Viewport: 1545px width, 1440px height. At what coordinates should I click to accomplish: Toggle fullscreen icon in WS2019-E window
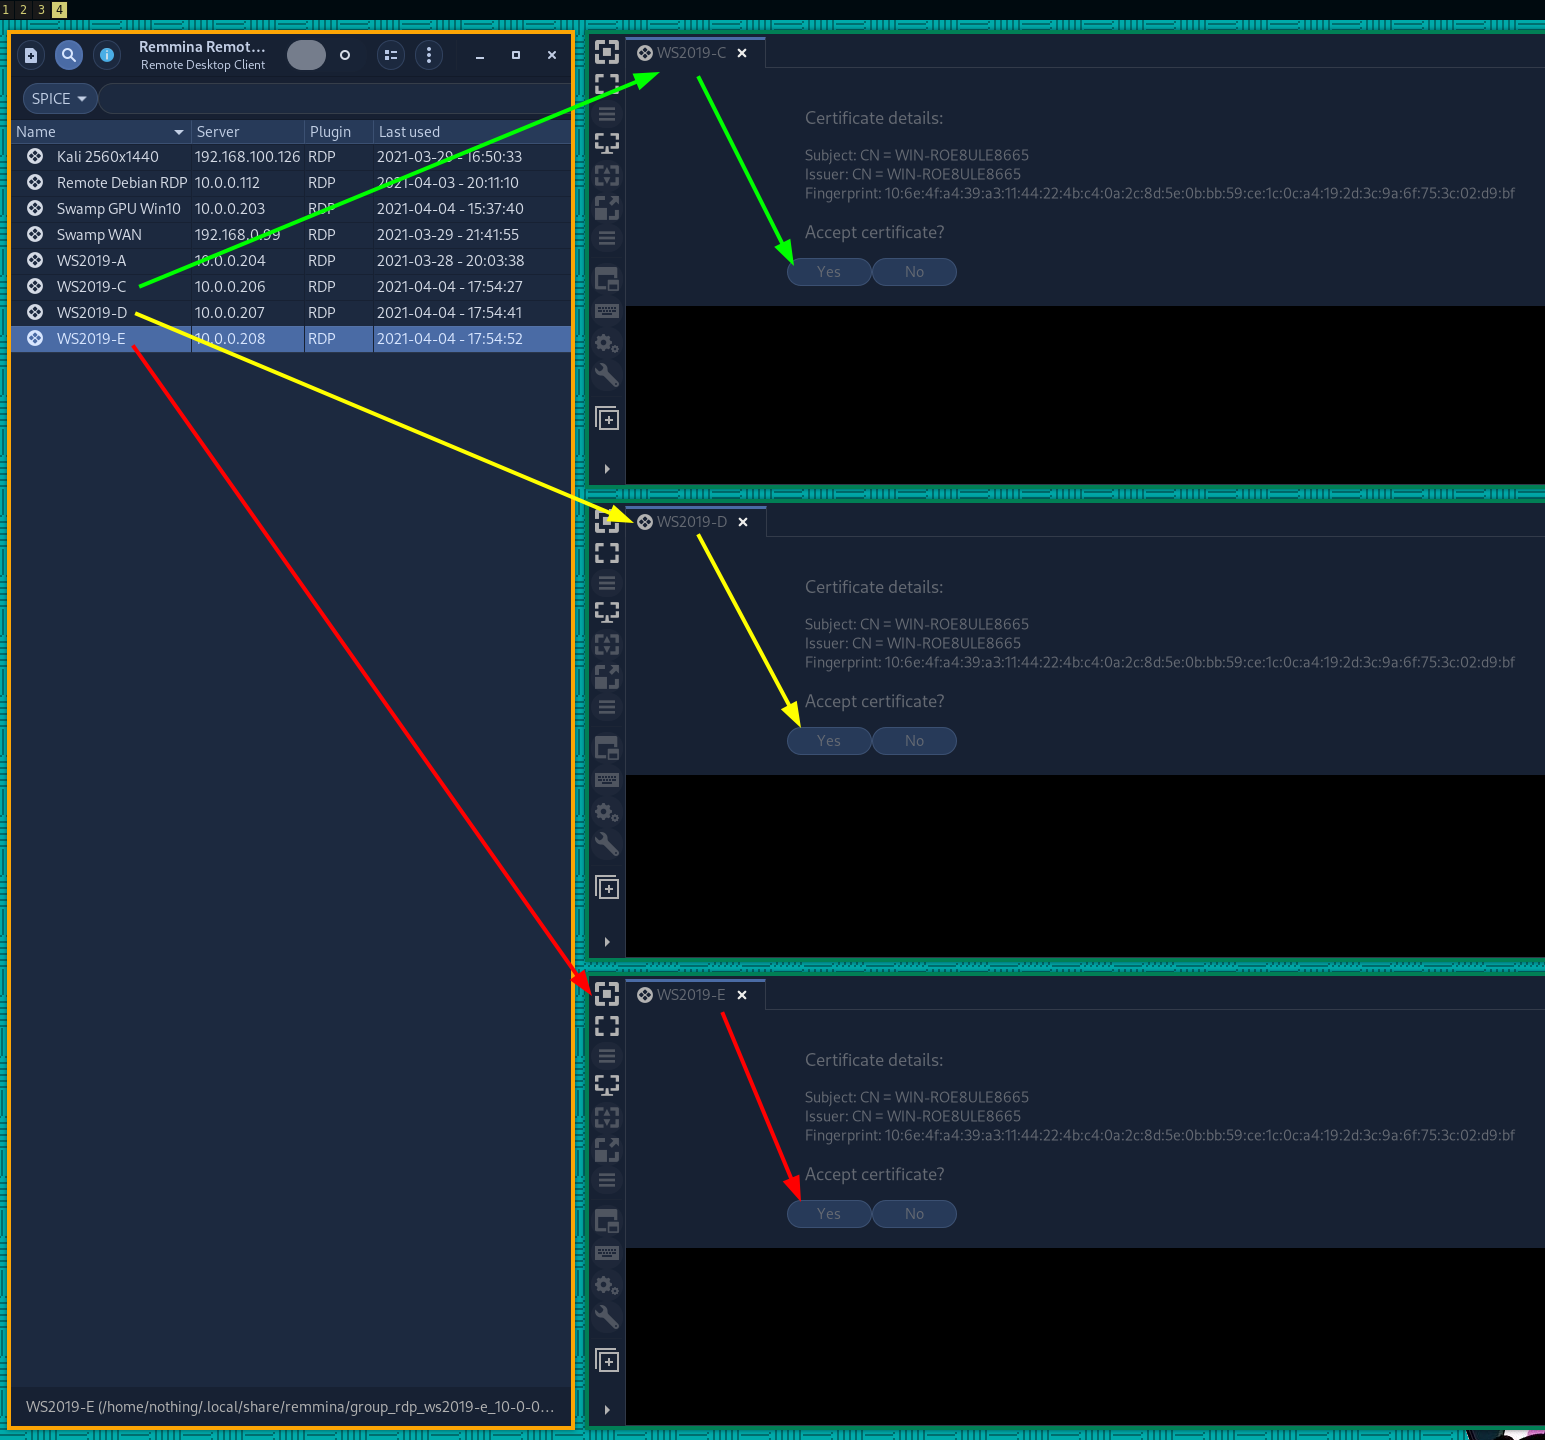tap(607, 1025)
